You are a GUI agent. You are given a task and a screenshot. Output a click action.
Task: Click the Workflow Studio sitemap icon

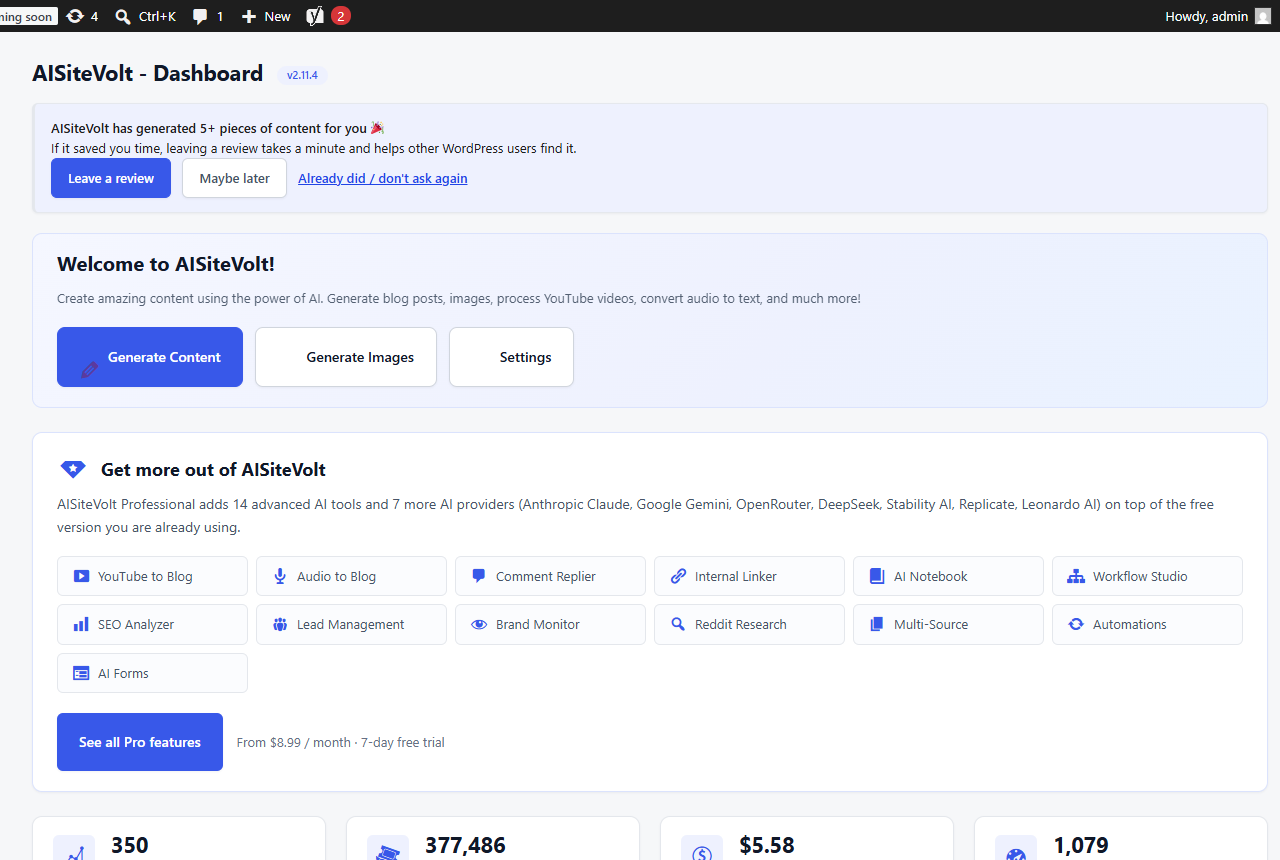tap(1076, 576)
